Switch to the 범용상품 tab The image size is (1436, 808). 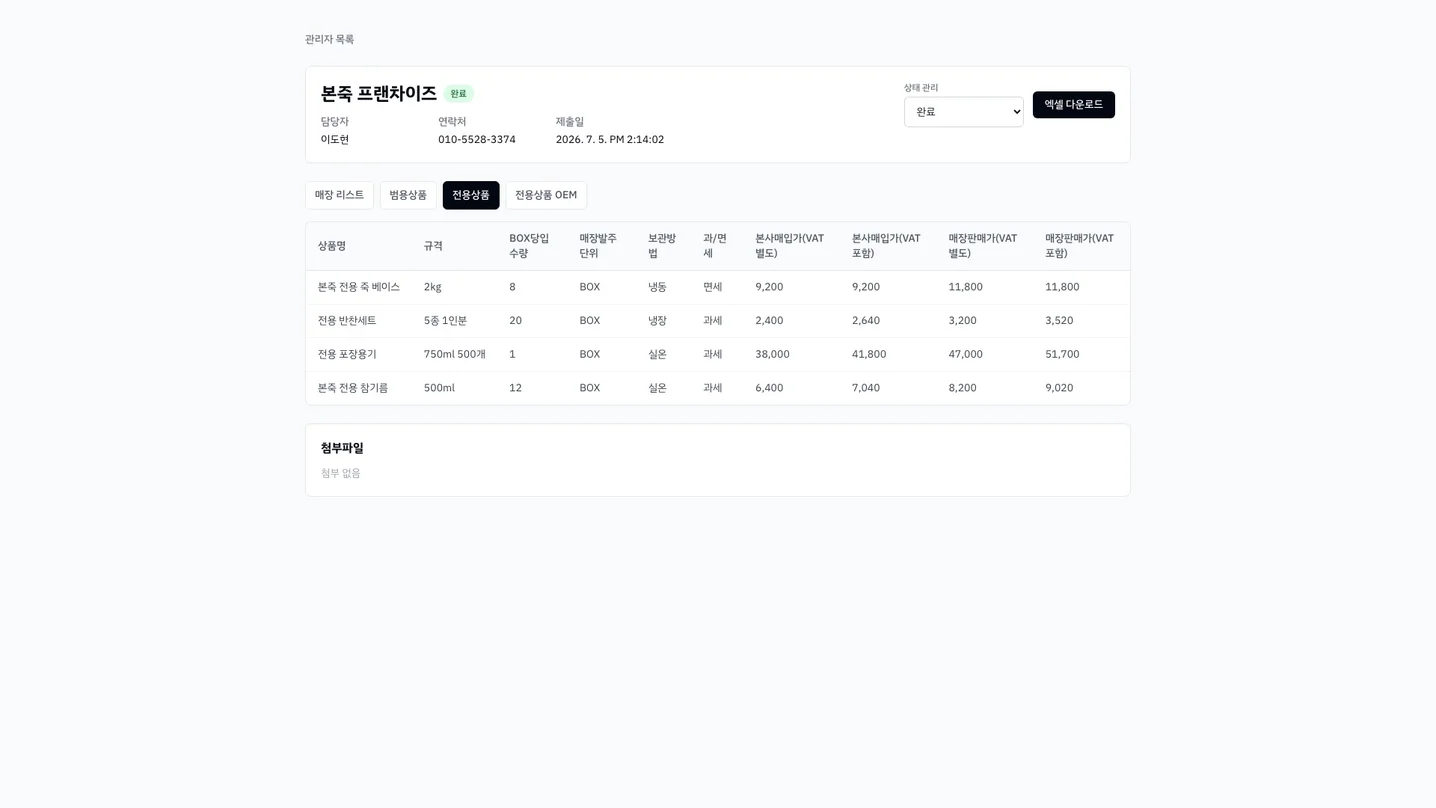coord(408,195)
